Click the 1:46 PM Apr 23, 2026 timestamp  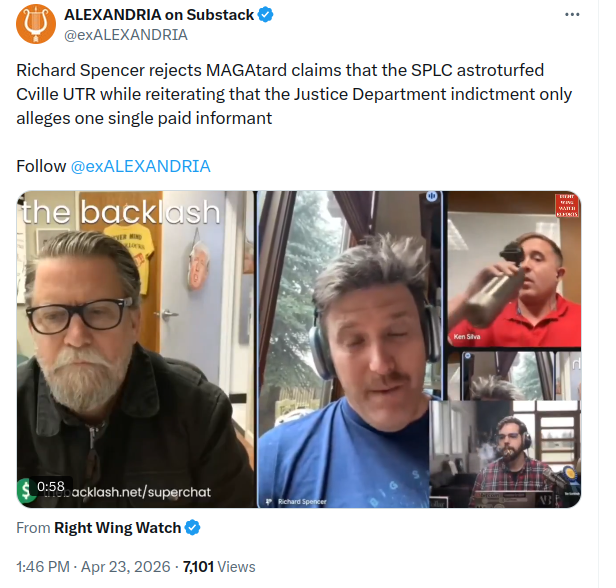click(94, 567)
